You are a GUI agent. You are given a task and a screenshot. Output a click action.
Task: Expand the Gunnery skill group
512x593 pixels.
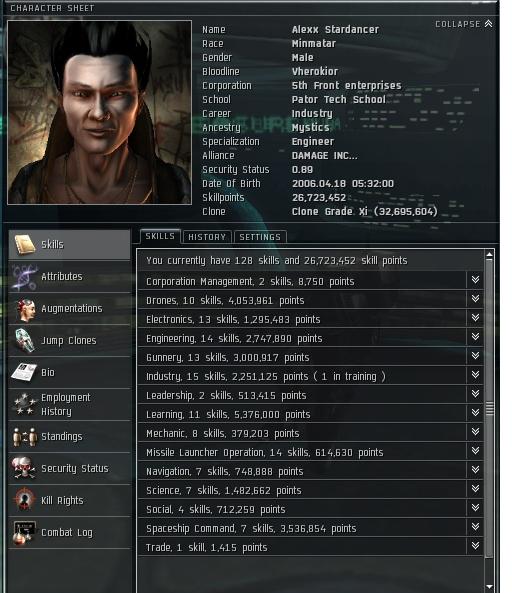click(475, 356)
